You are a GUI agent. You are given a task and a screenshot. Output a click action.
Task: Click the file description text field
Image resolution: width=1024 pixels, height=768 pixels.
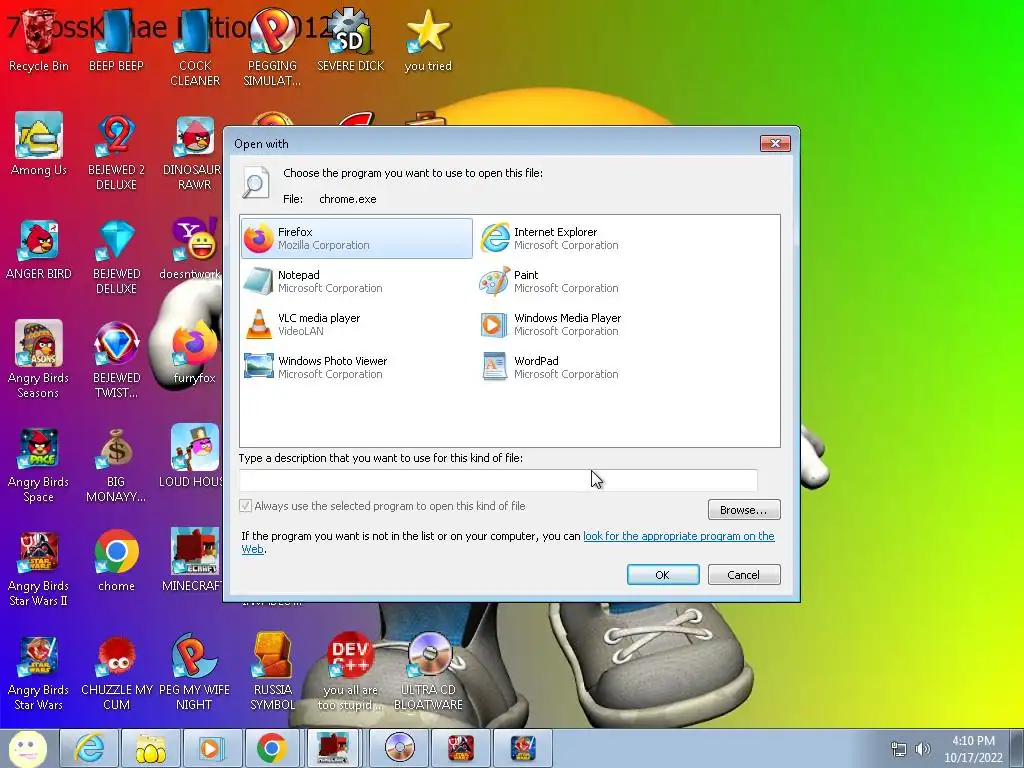(498, 480)
